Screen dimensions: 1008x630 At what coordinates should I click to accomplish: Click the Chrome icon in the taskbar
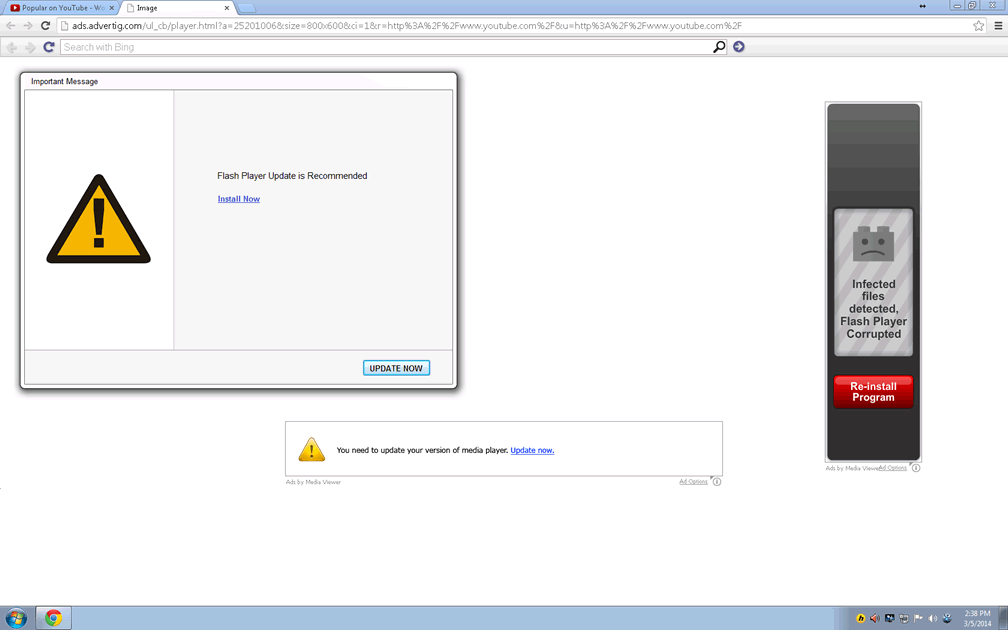pos(53,618)
